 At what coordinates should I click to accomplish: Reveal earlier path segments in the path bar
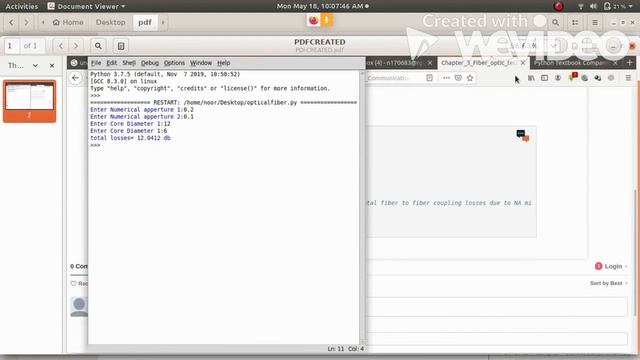tap(43, 22)
